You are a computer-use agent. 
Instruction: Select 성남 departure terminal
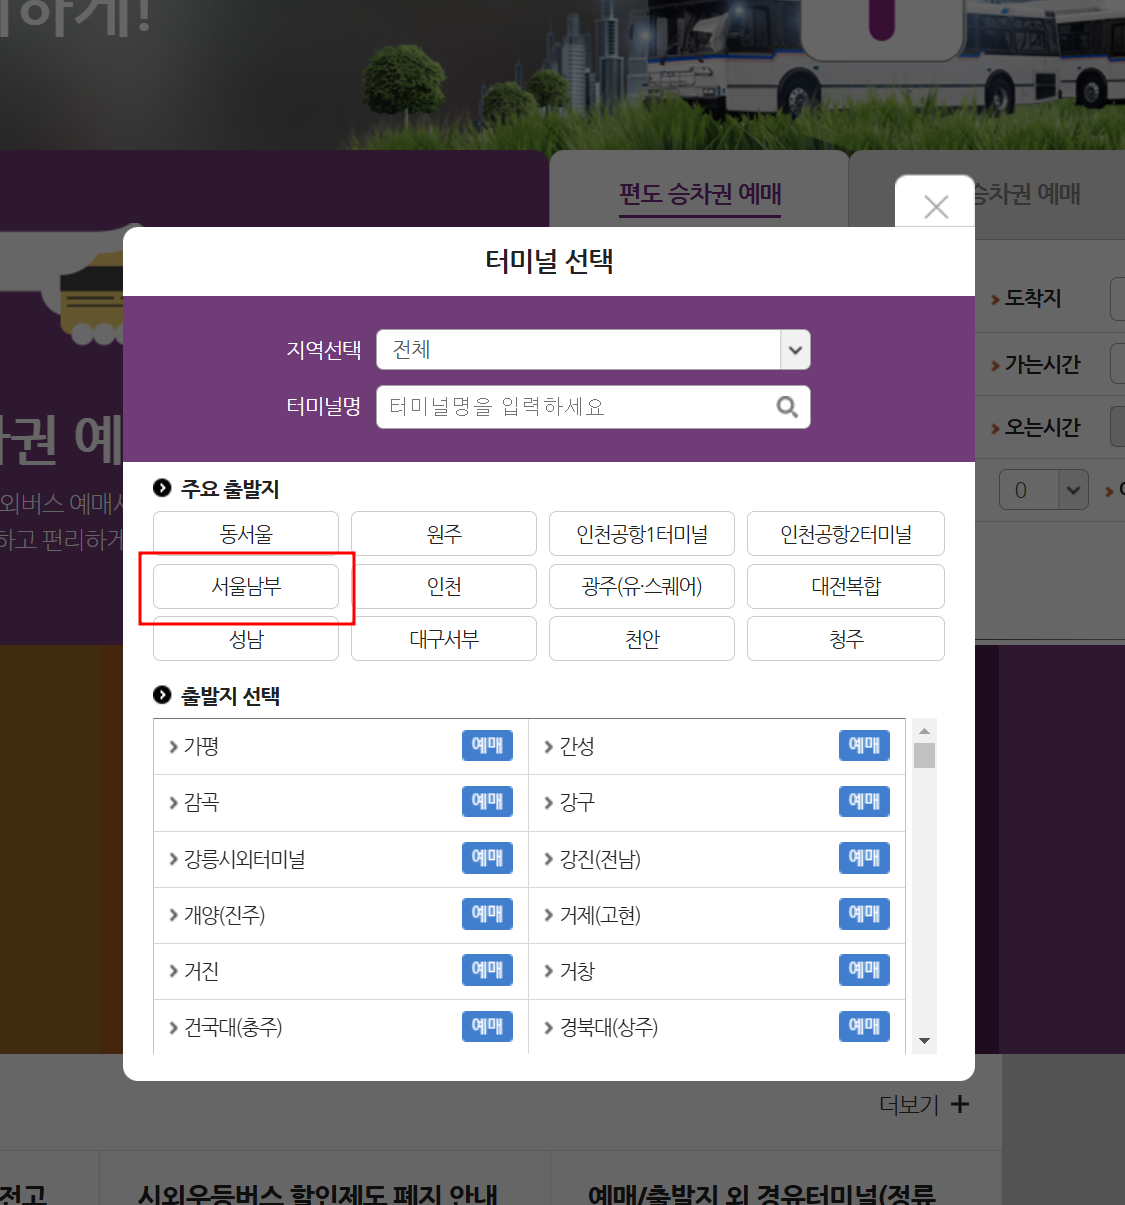(246, 639)
